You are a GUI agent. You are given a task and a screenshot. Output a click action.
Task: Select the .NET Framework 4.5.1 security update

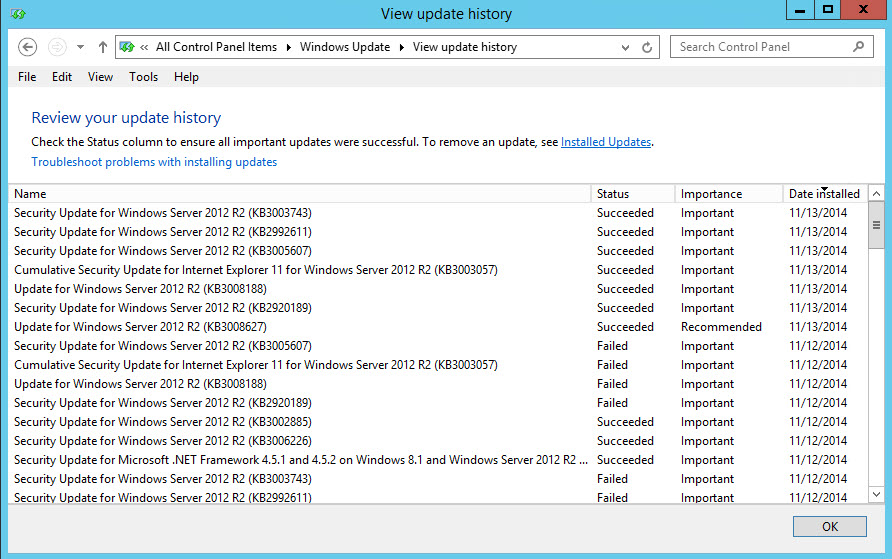click(x=438, y=459)
